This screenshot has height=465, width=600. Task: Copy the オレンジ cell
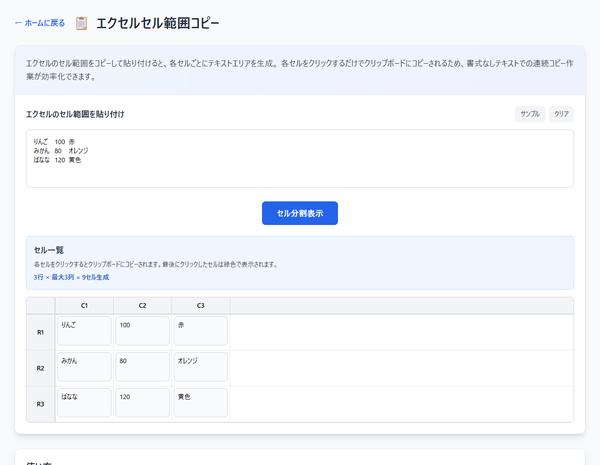tap(201, 367)
